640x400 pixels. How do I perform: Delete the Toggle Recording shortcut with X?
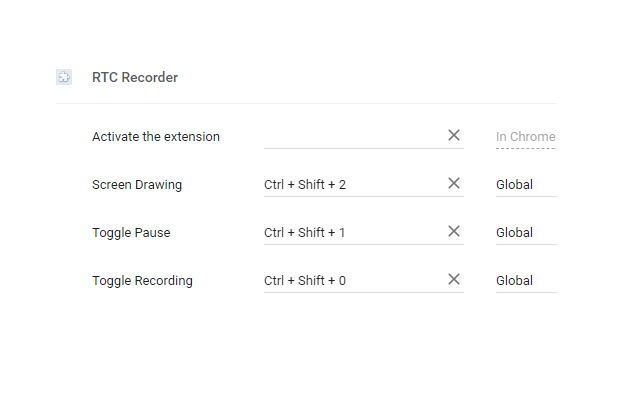(453, 280)
